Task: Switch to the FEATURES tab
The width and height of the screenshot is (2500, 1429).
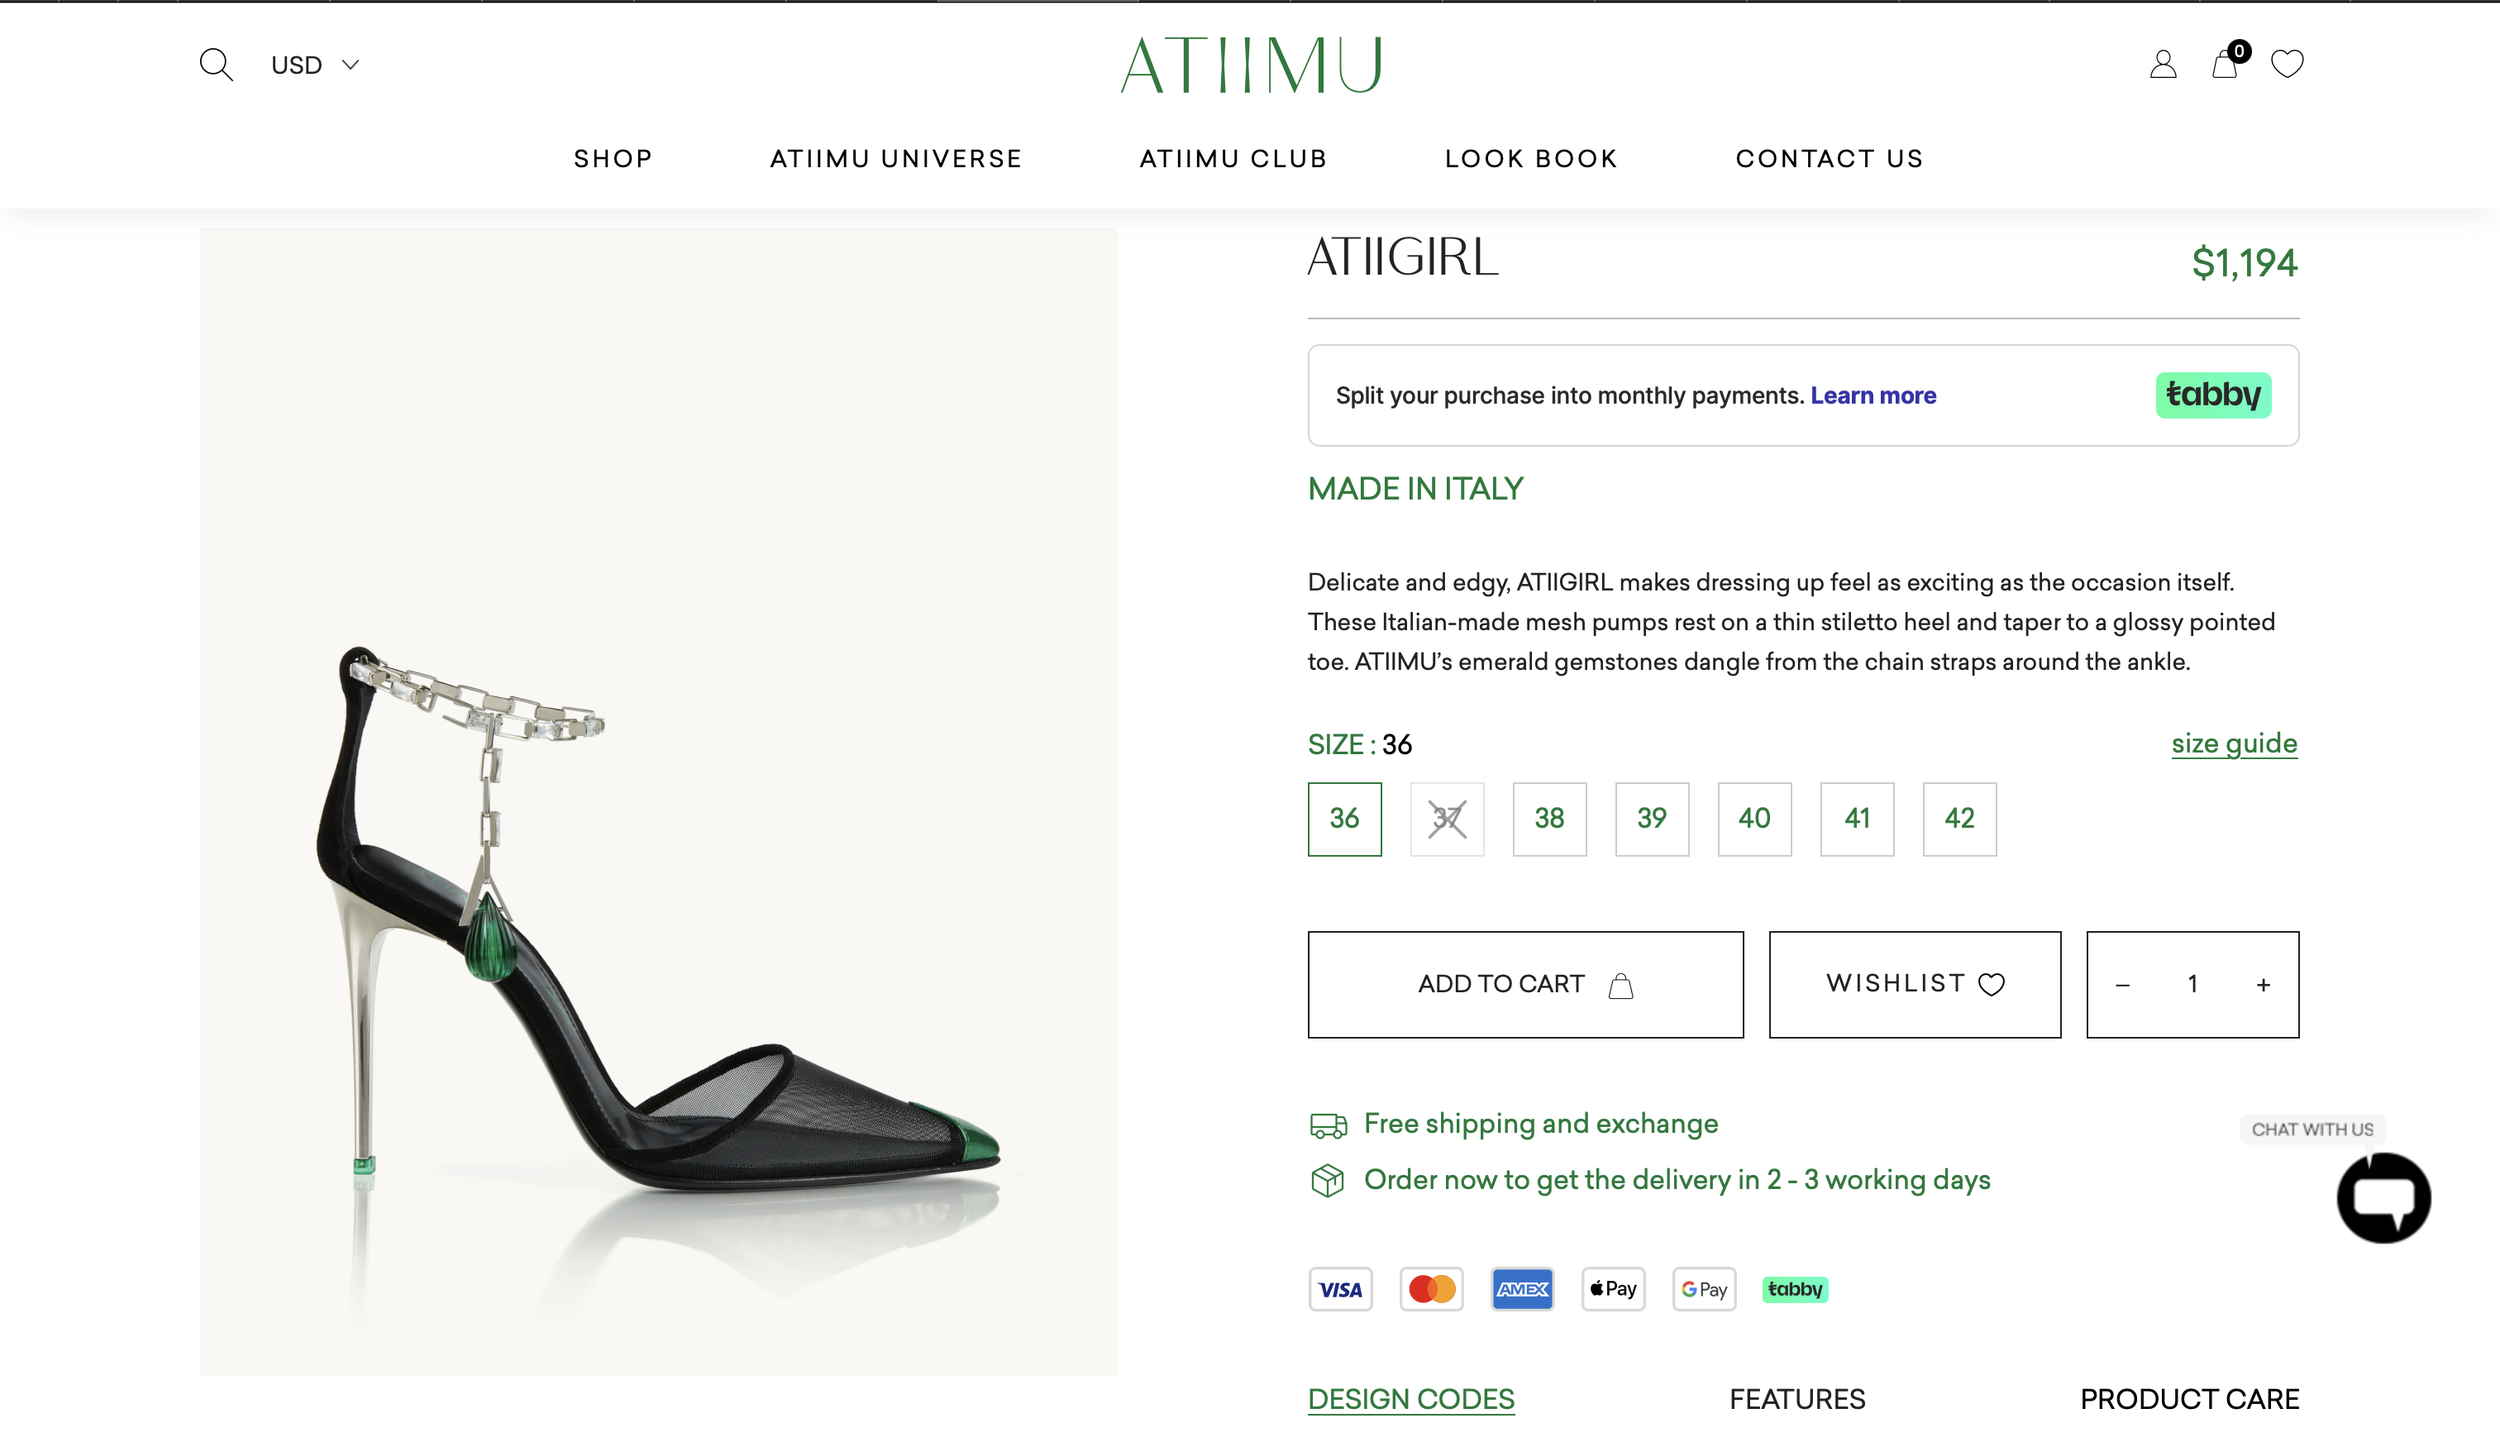Action: [x=1797, y=1399]
